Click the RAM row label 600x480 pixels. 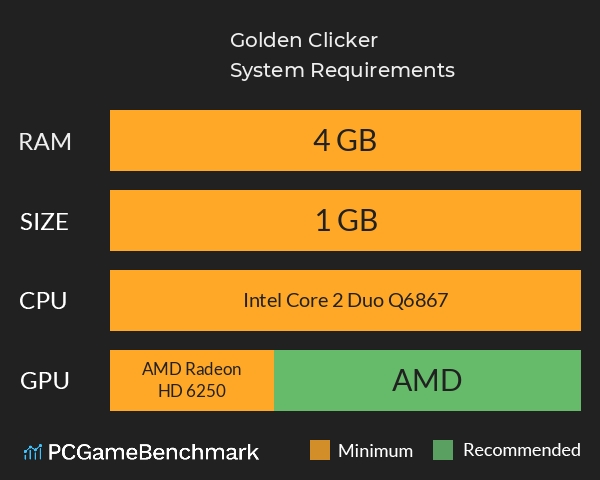point(45,142)
